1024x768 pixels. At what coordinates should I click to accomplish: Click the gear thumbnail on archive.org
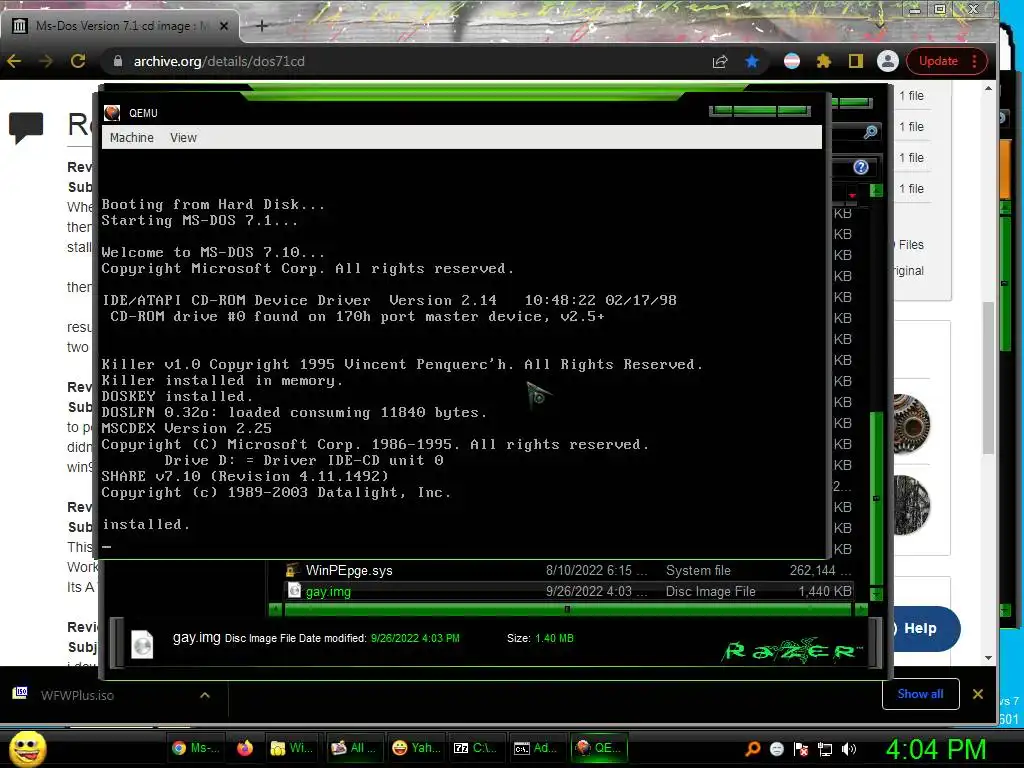(x=910, y=423)
